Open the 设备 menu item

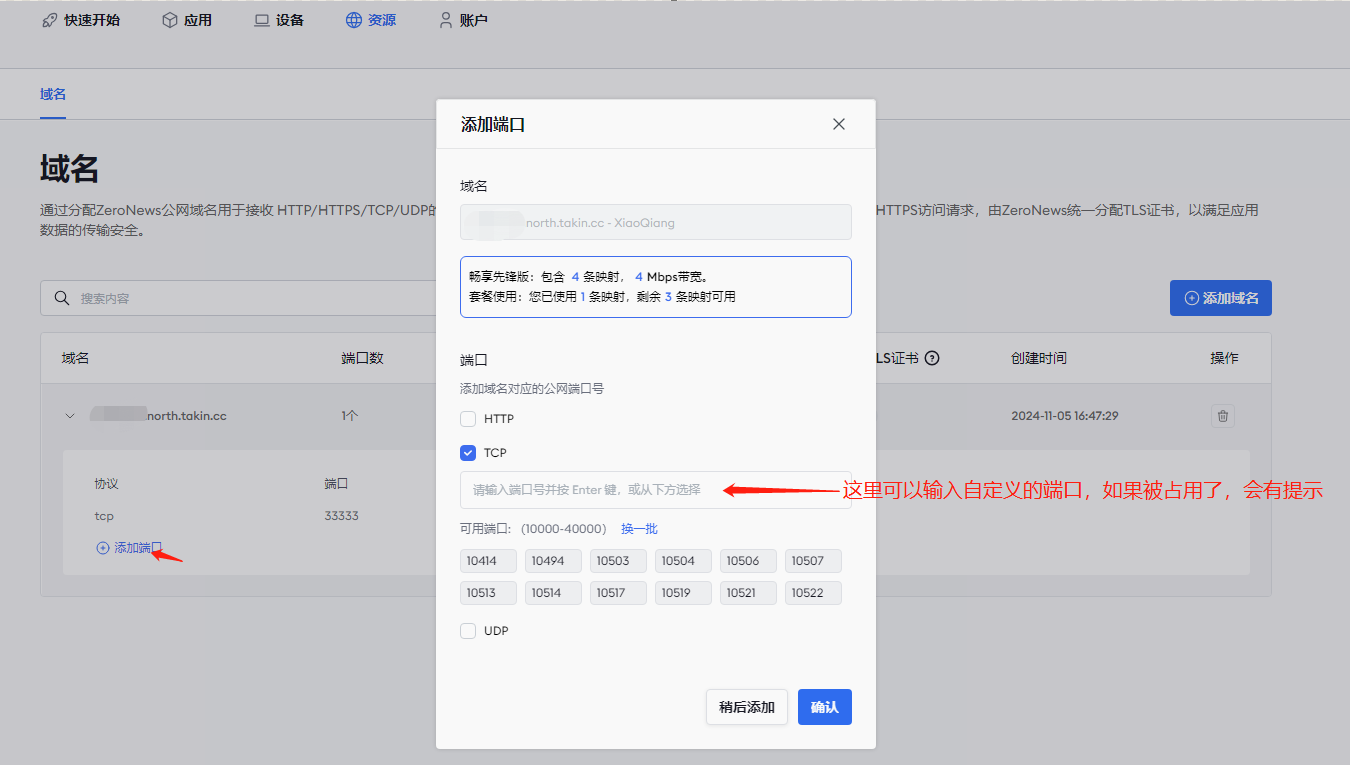(x=279, y=20)
